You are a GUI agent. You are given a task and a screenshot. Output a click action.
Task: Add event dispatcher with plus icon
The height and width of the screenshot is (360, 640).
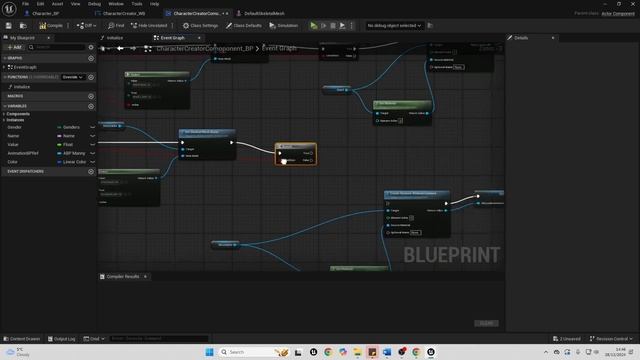(x=91, y=172)
